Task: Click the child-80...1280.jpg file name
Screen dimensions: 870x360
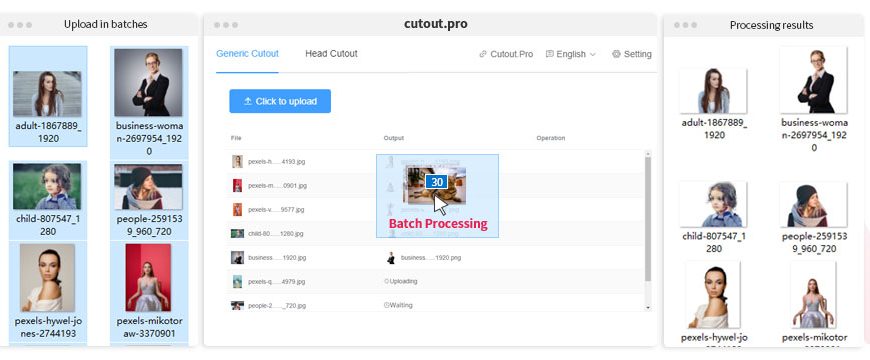Action: pos(276,234)
